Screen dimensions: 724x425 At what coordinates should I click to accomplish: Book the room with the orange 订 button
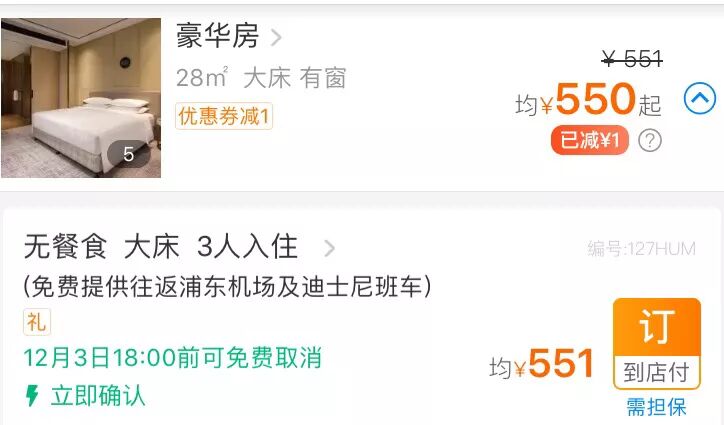[657, 327]
